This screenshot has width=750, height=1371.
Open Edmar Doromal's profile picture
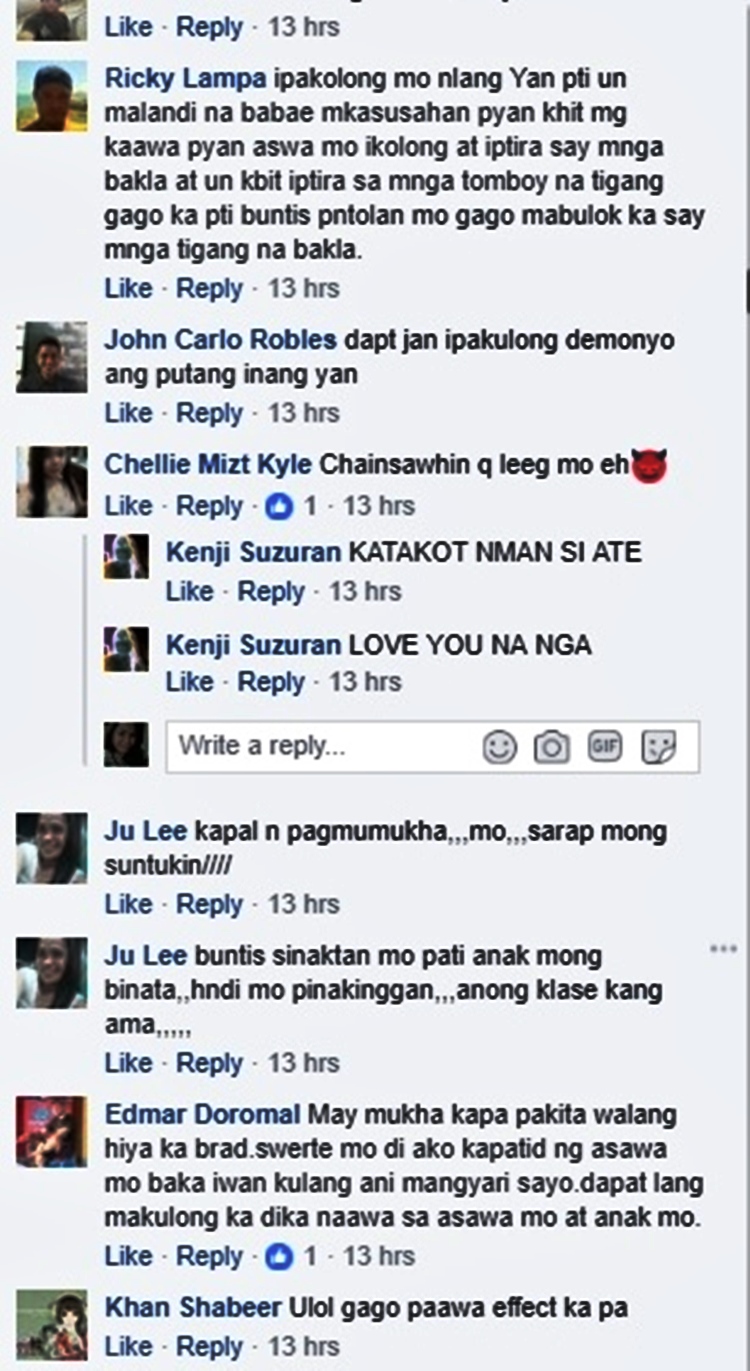coord(51,1132)
